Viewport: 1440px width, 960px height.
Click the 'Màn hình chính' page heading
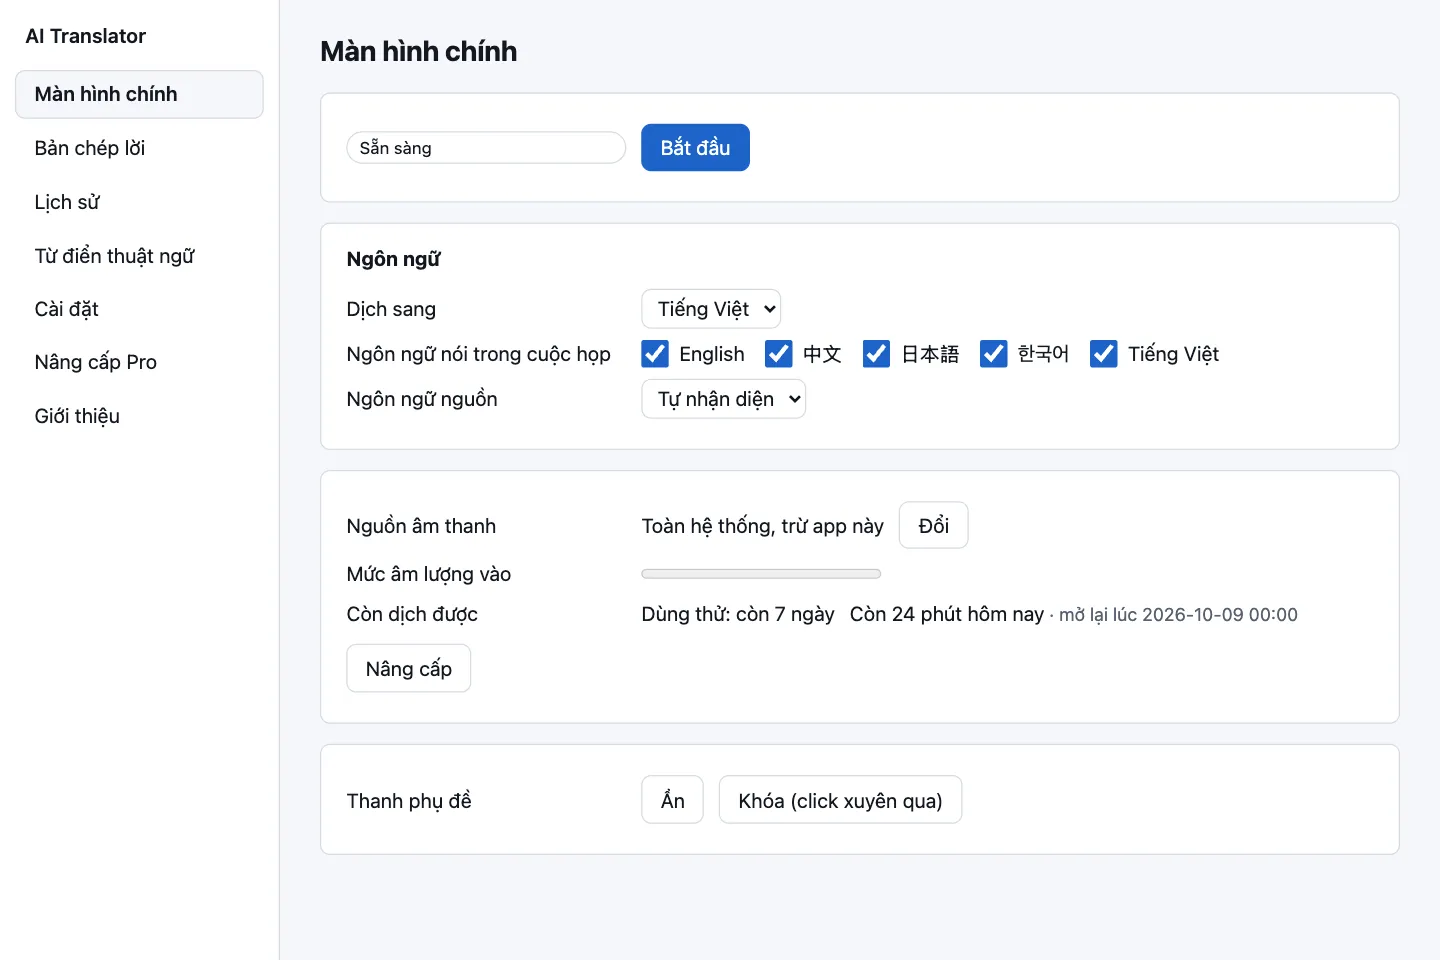click(419, 51)
